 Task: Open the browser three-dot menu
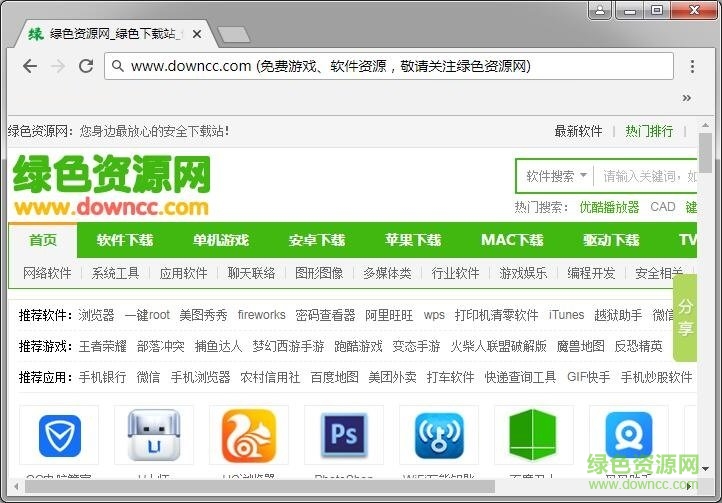coord(692,66)
